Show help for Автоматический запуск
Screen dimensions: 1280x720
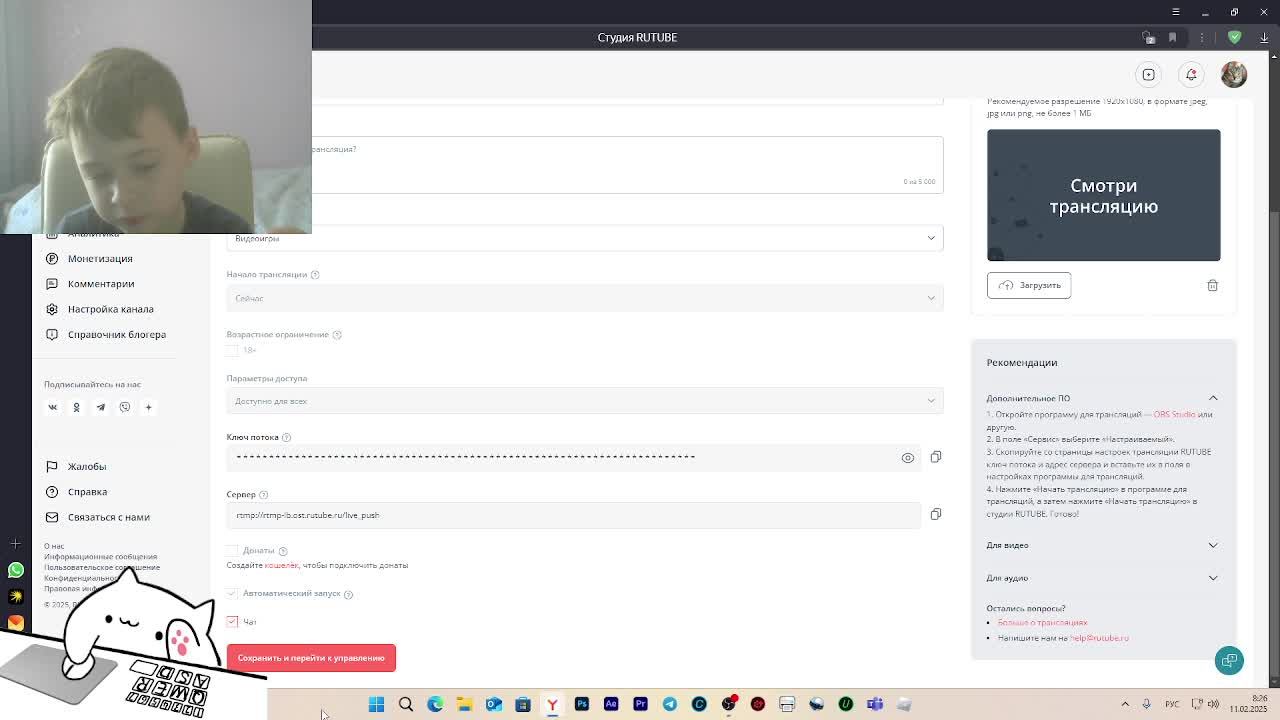348,594
